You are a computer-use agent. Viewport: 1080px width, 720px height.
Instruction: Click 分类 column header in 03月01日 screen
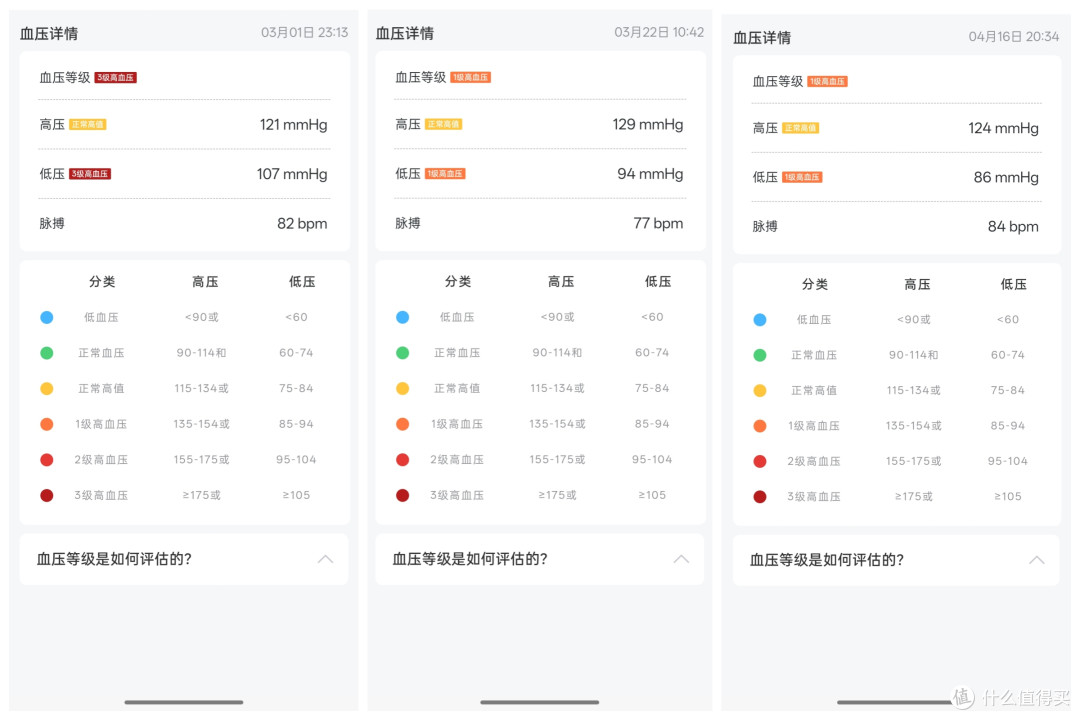click(102, 282)
